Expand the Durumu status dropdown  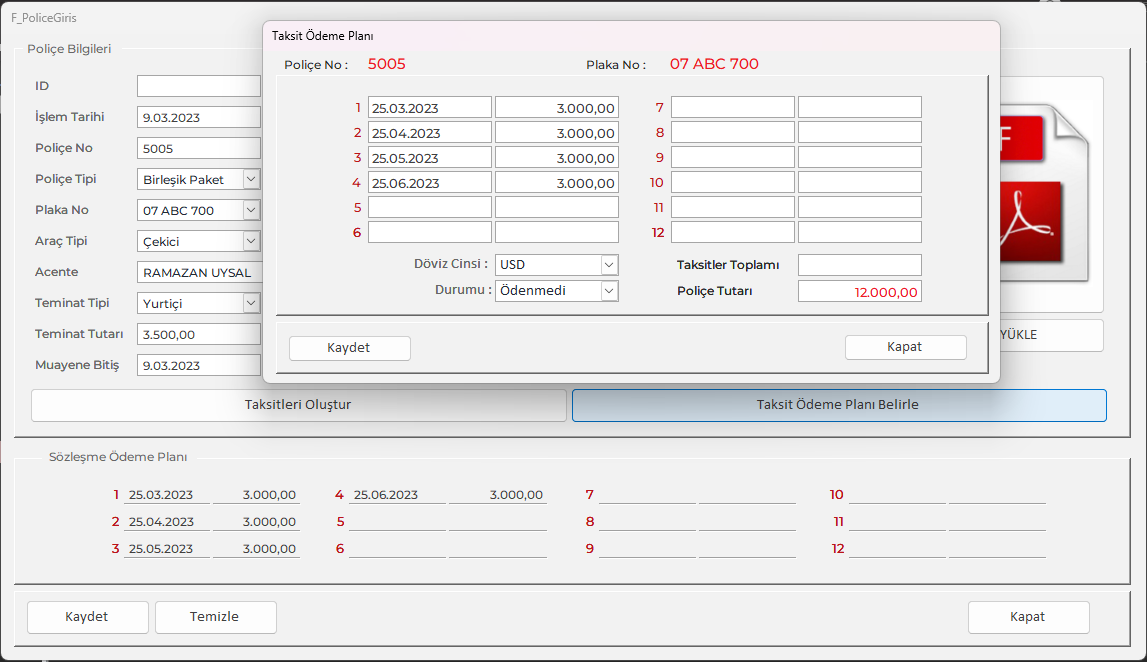609,291
